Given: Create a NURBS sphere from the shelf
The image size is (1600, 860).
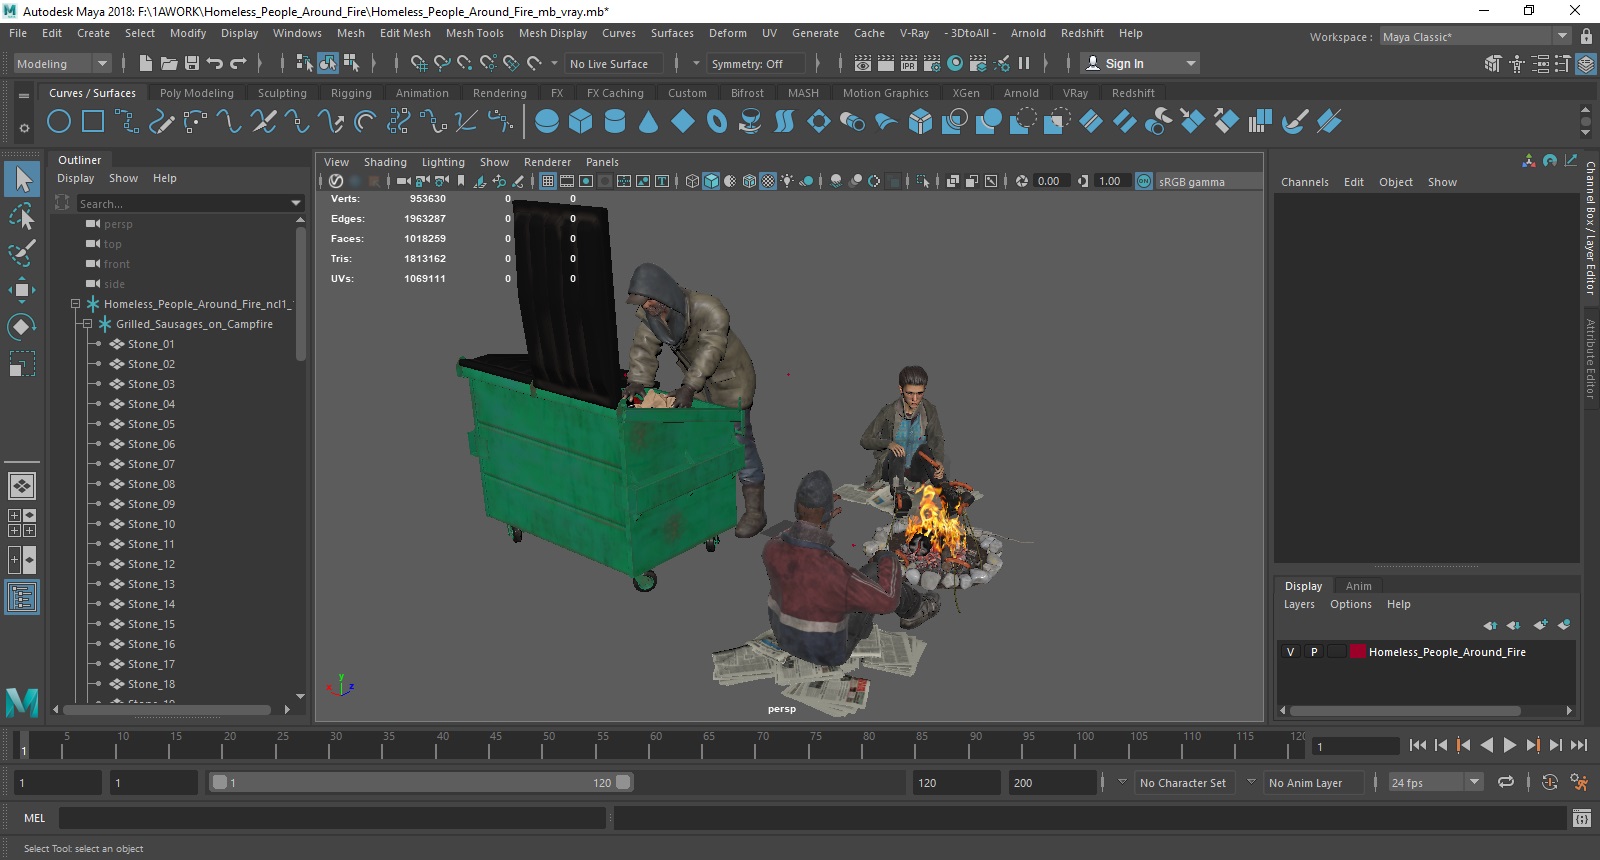Looking at the screenshot, I should point(547,122).
